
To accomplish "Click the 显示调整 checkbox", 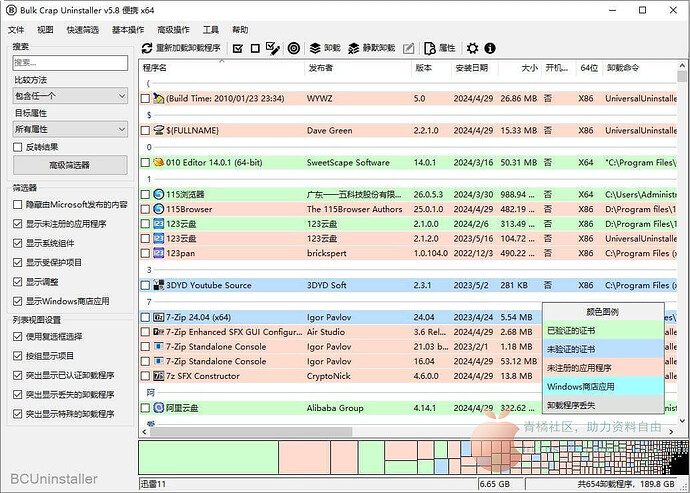I will (18, 282).
